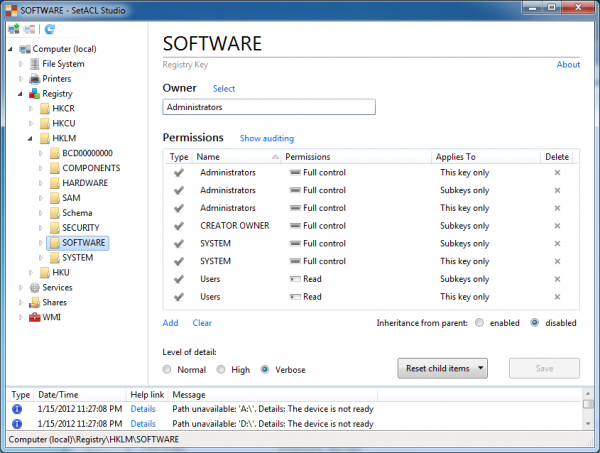The image size is (600, 453).
Task: Open Reset child items dropdown arrow
Action: (480, 368)
